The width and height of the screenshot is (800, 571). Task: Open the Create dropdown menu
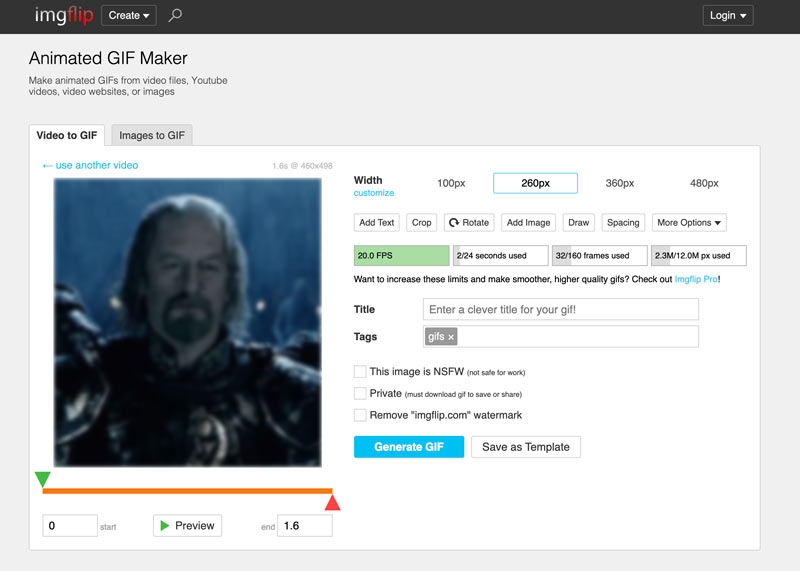(129, 15)
